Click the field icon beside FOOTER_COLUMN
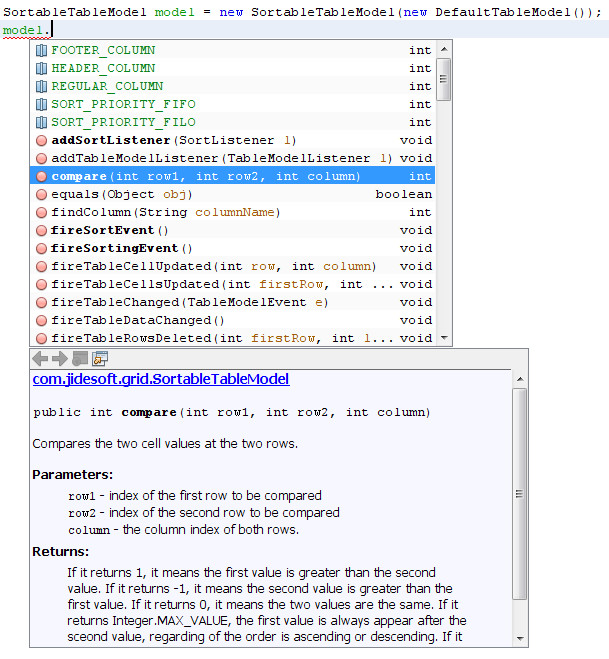The width and height of the screenshot is (609, 659). coord(41,50)
